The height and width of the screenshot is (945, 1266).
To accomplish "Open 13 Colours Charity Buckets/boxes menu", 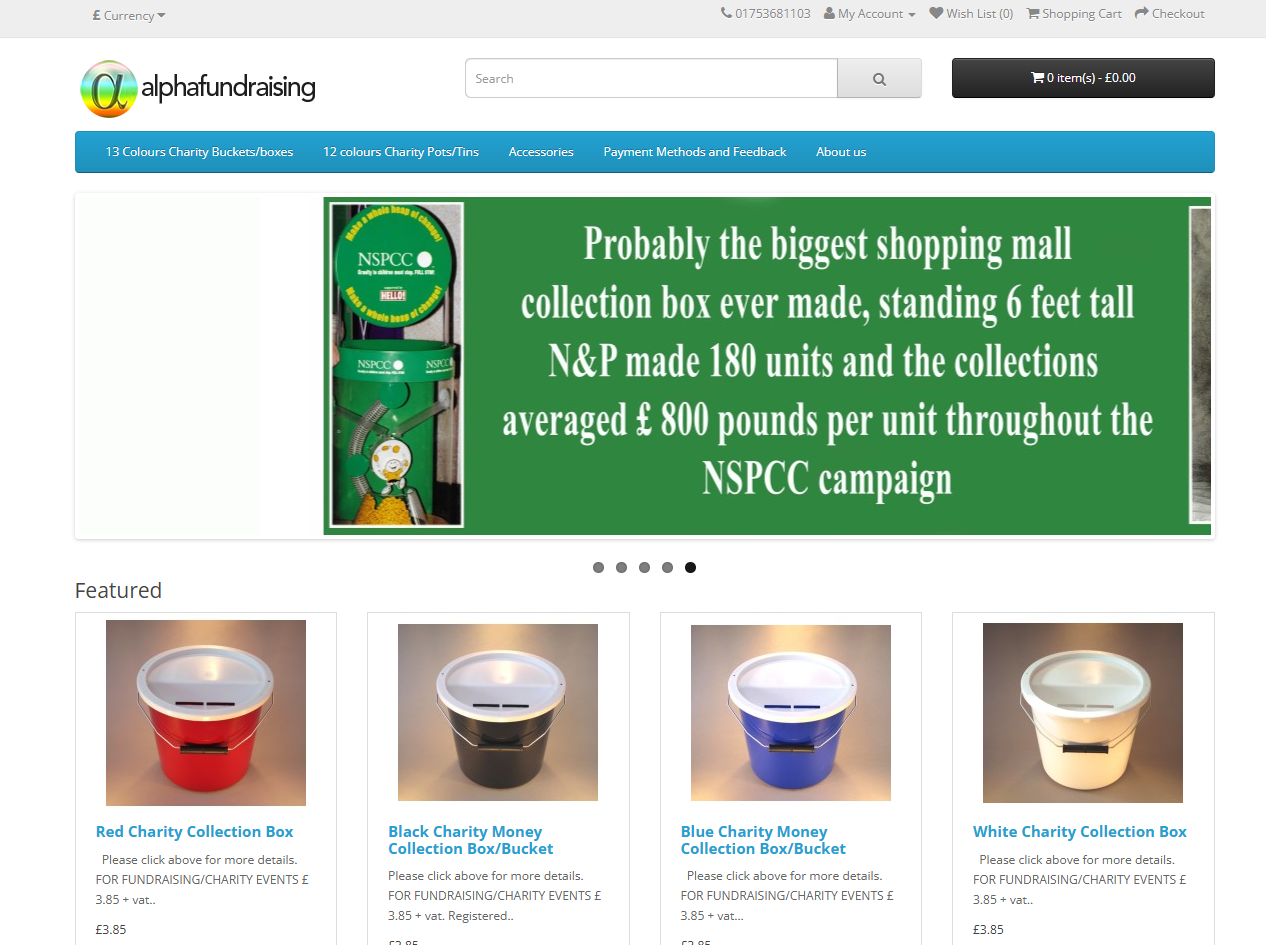I will pyautogui.click(x=200, y=152).
